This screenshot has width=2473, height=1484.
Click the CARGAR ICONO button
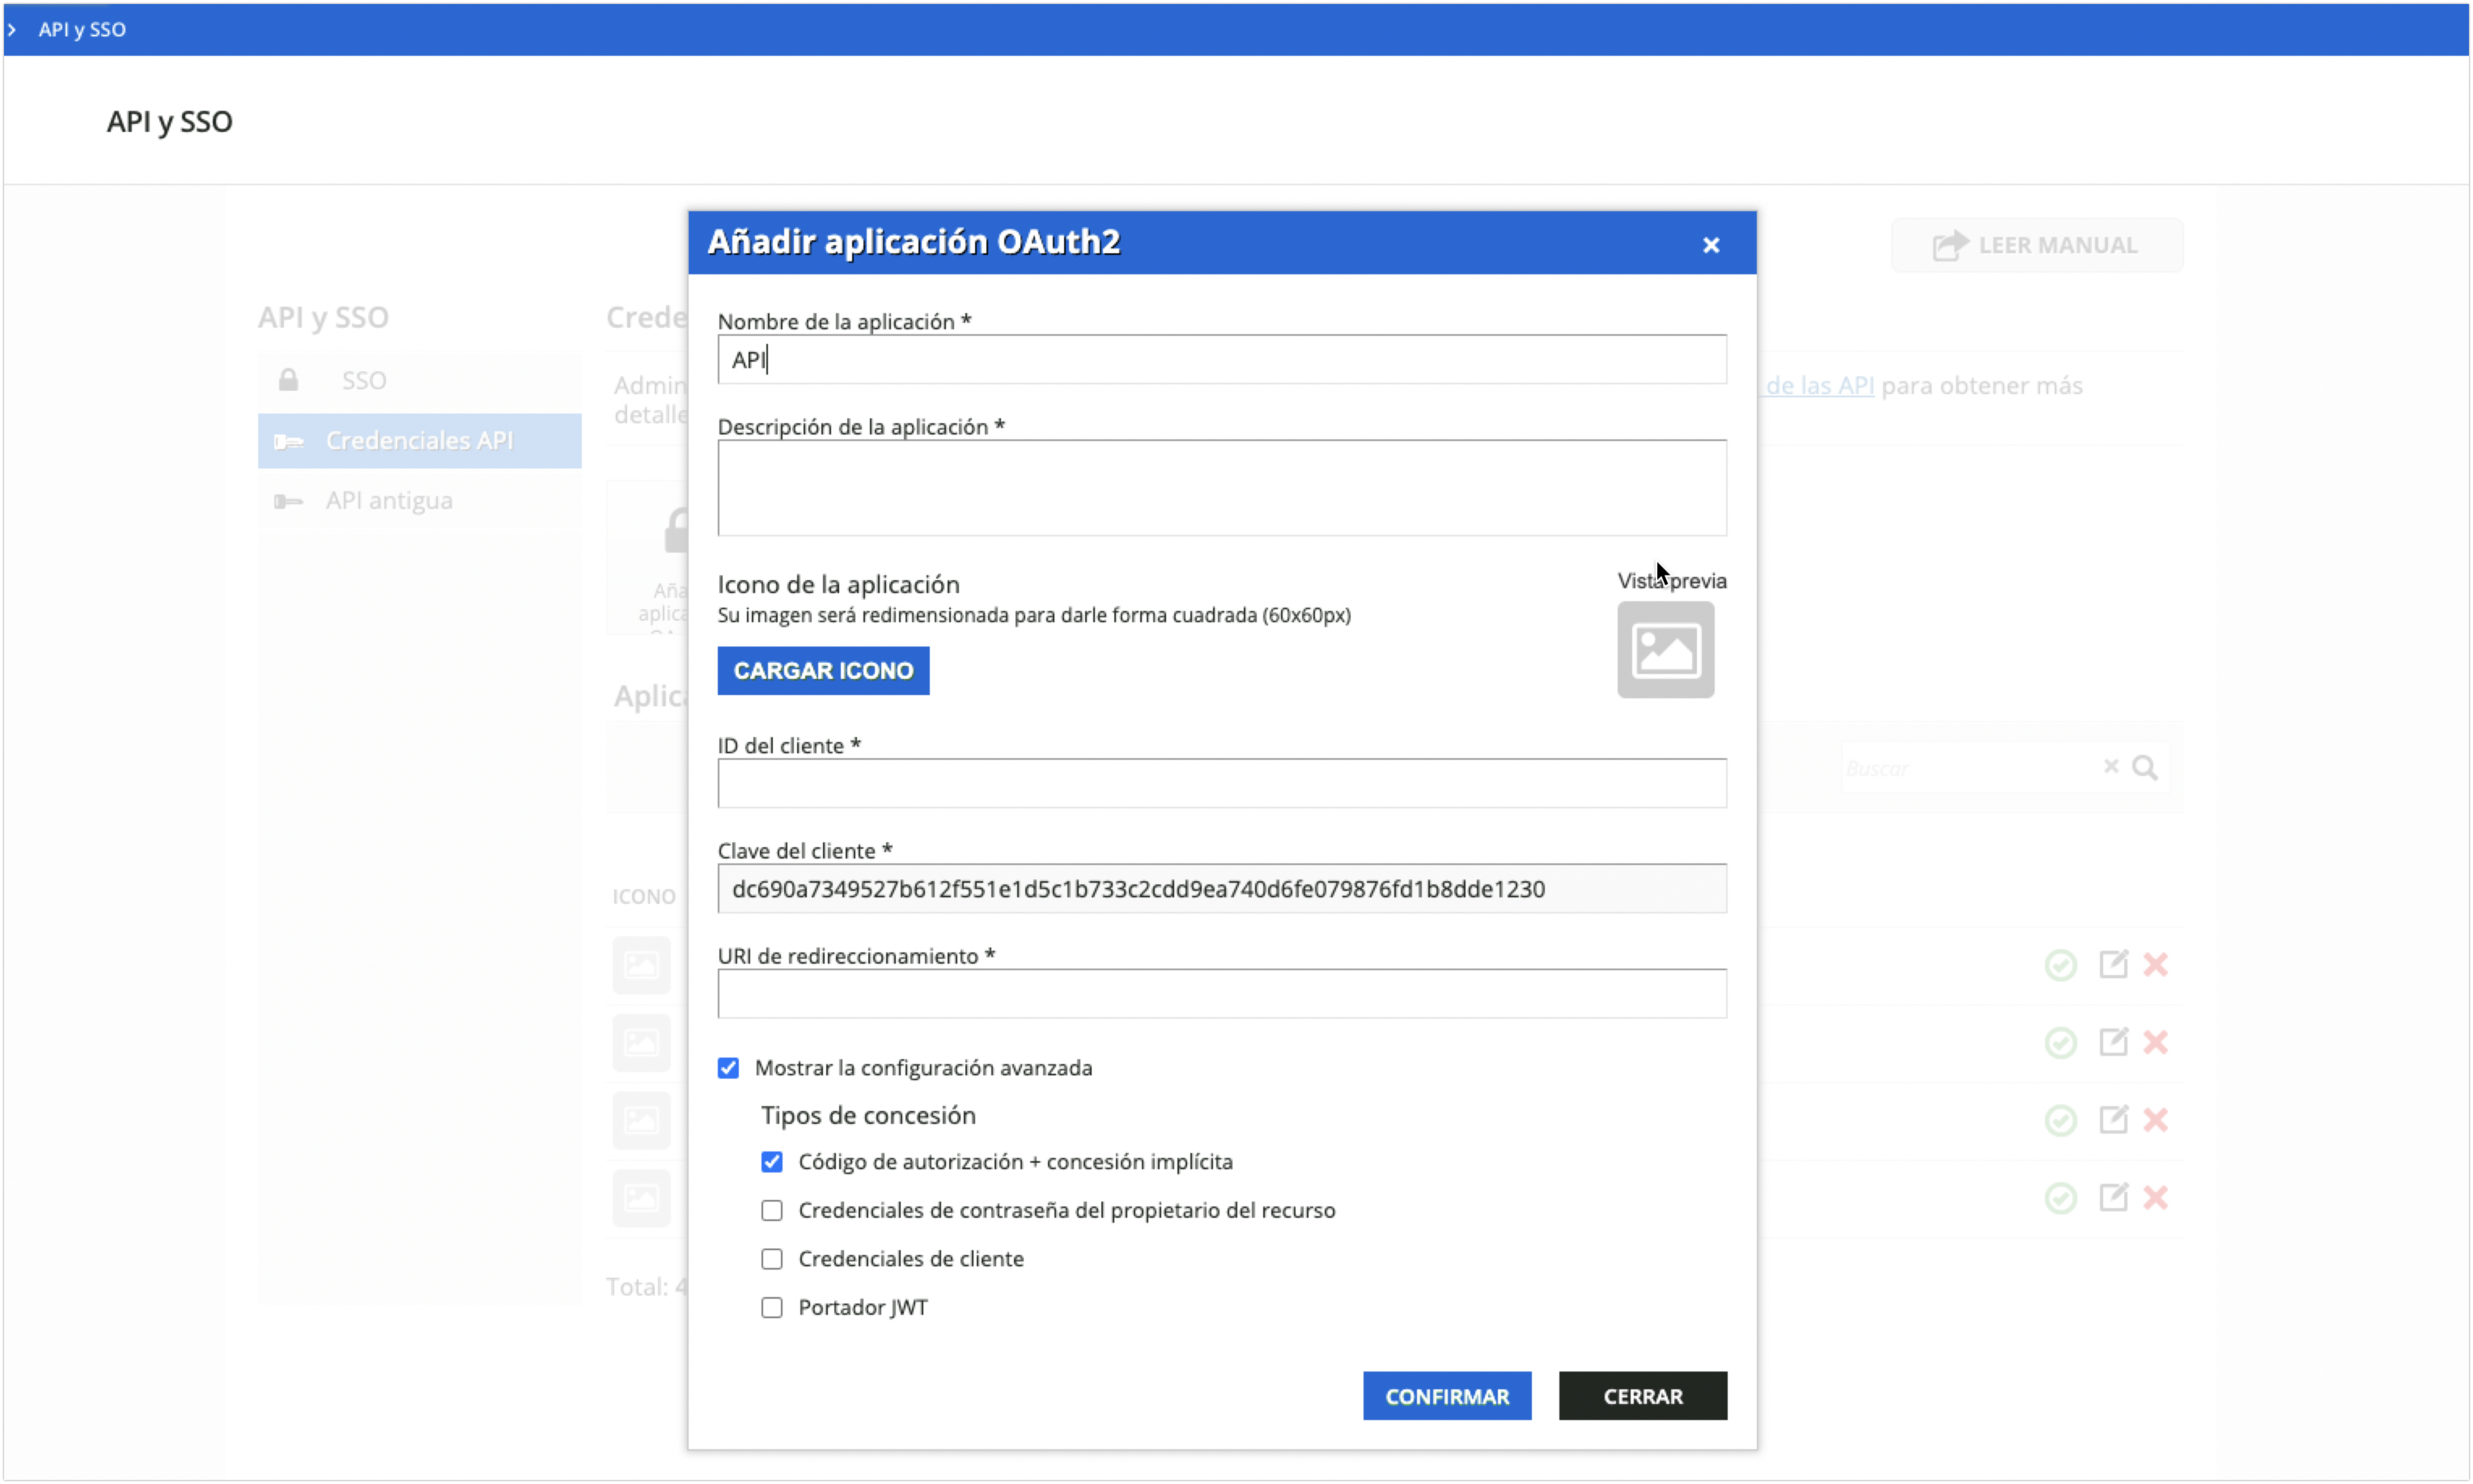[823, 671]
